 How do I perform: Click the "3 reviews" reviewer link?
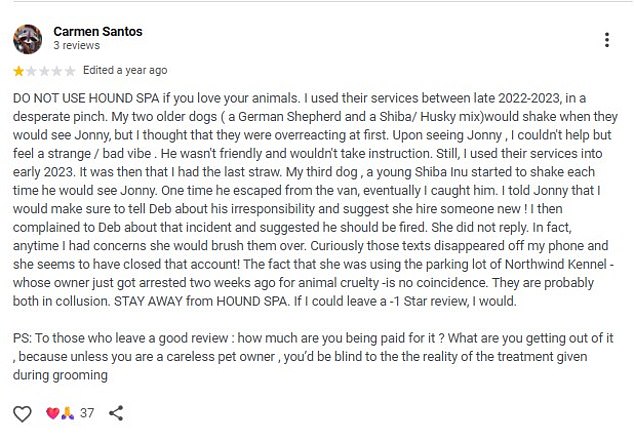pyautogui.click(x=75, y=46)
